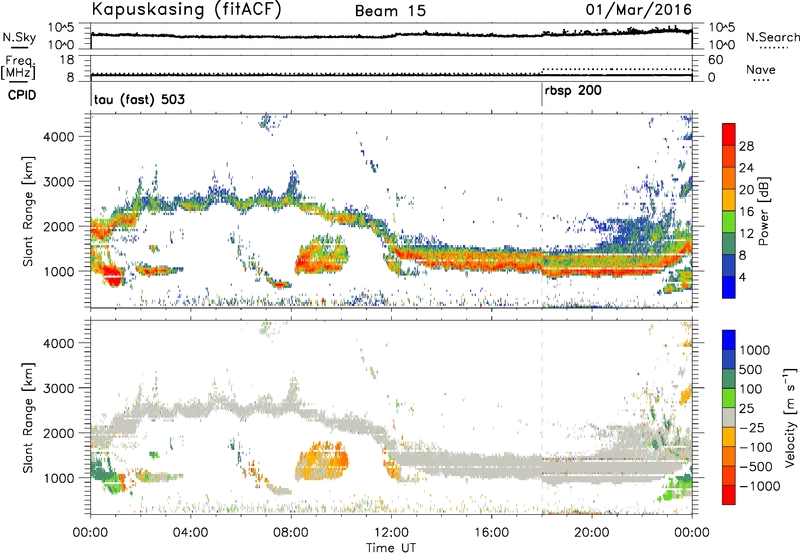This screenshot has height=554, width=800.
Task: Click the '60' Nave axis tick label
Action: 715,60
